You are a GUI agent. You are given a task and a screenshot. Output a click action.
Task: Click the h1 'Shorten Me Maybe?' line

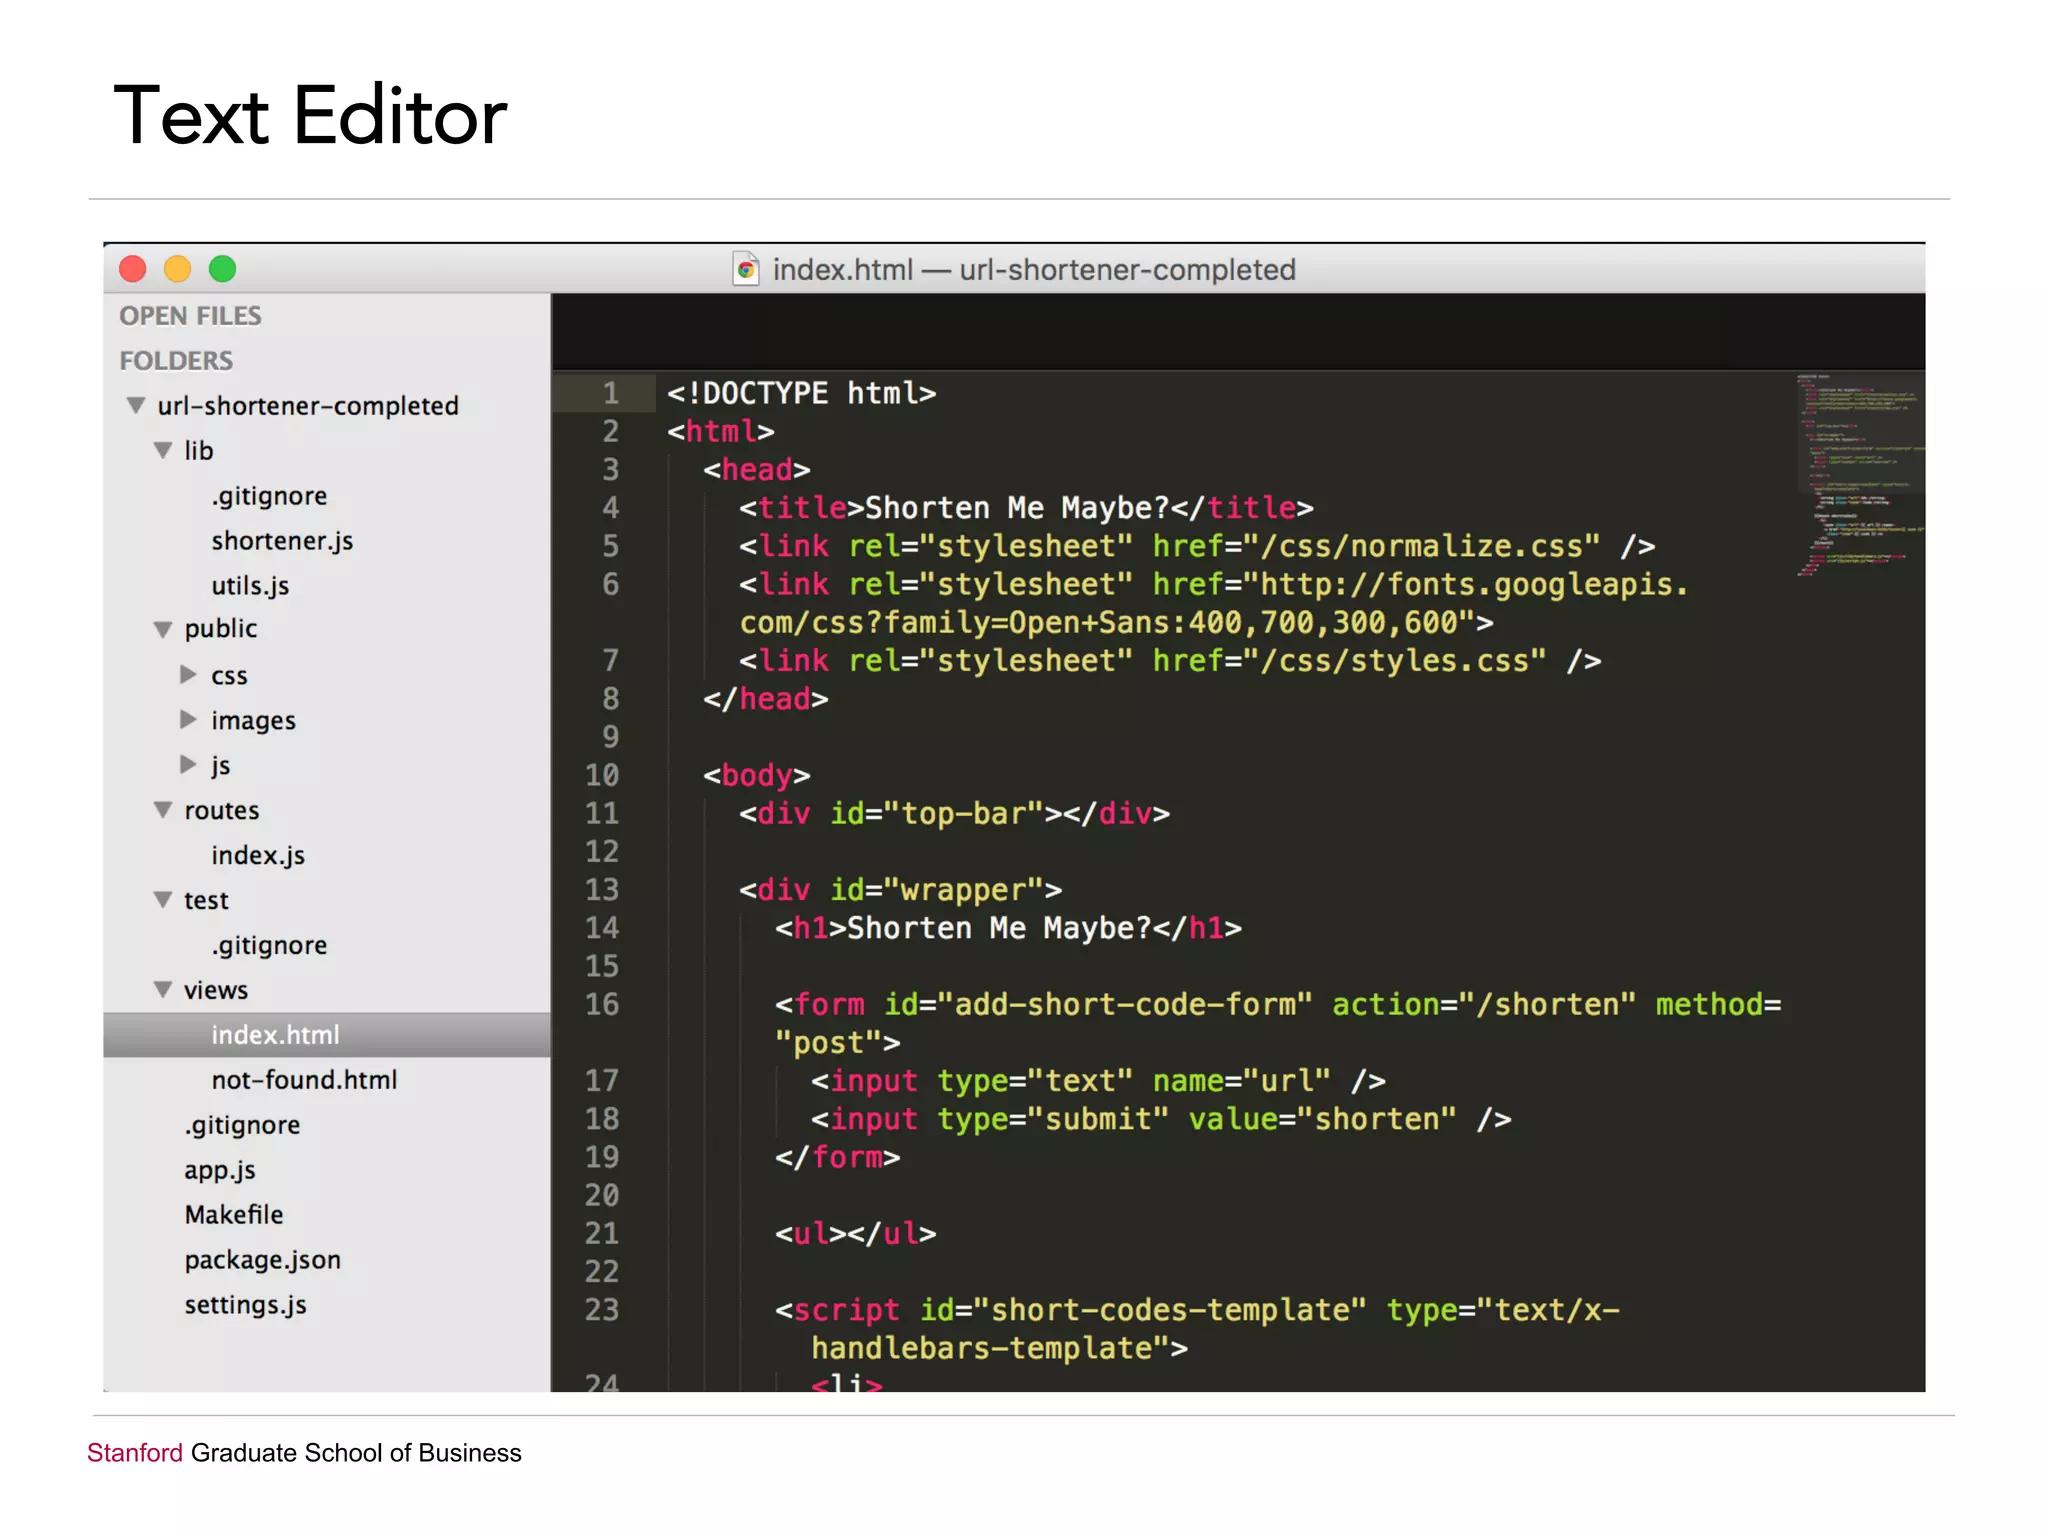coord(1008,928)
